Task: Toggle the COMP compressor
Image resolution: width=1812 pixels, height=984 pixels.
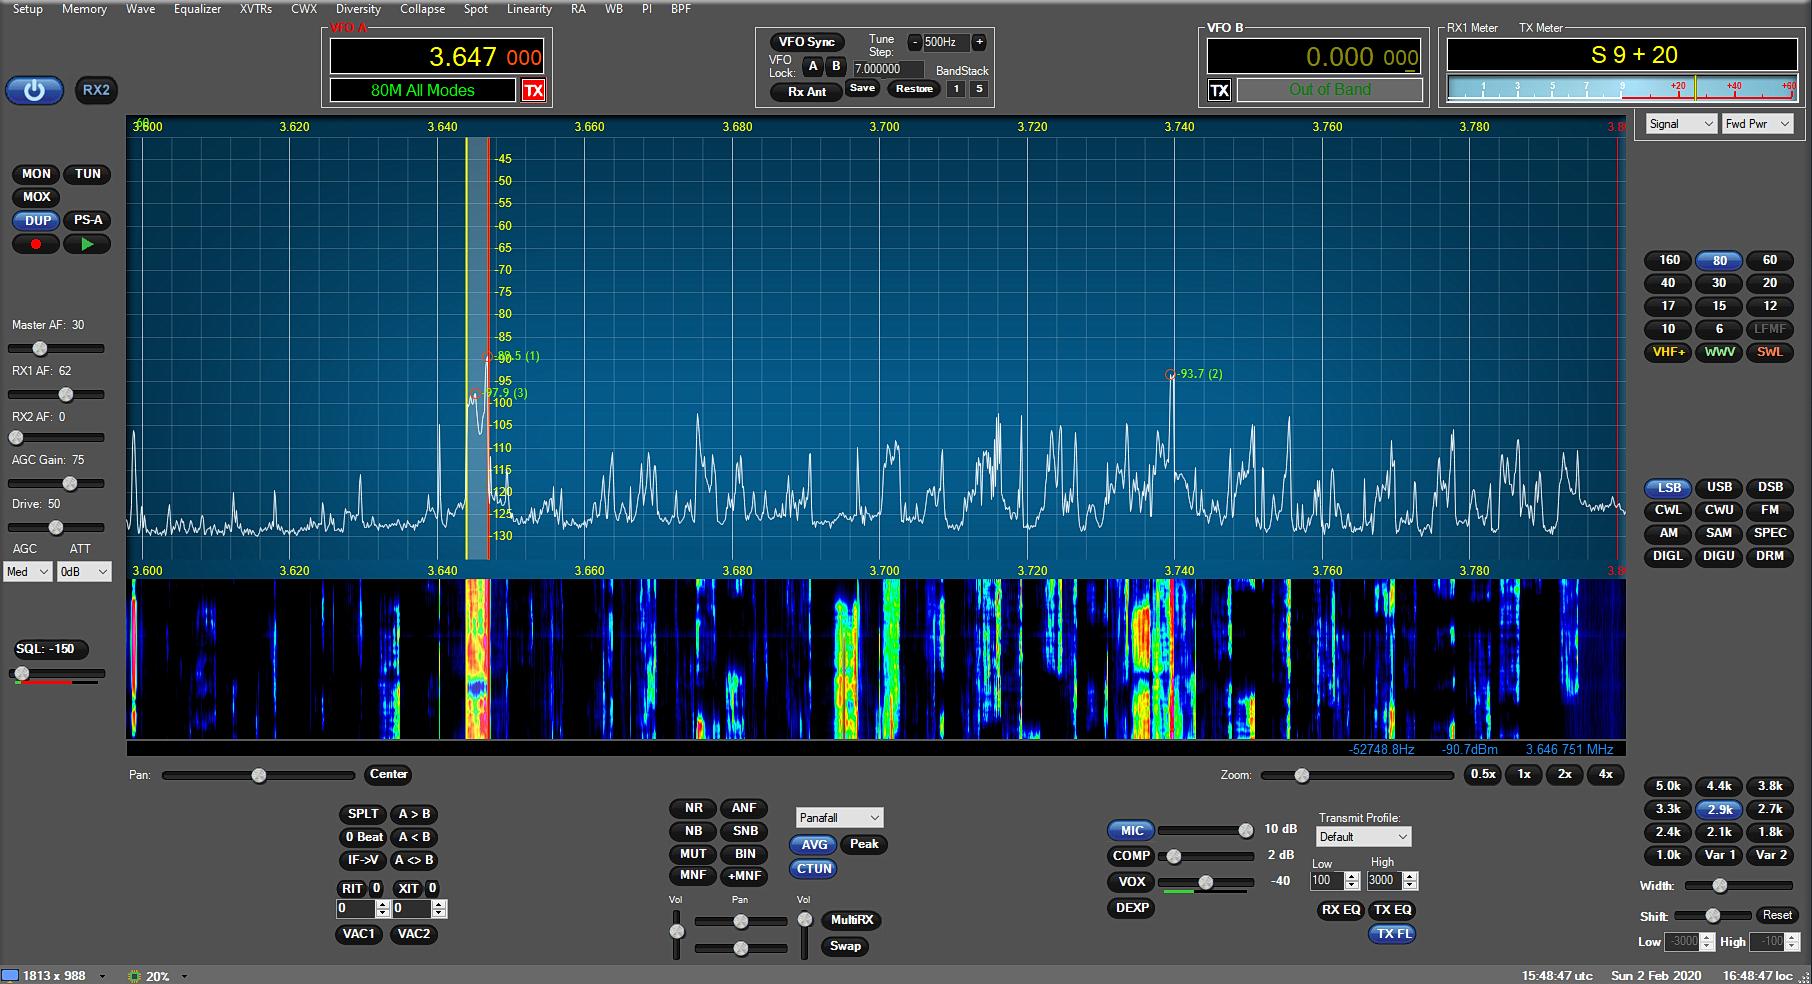Action: click(1131, 856)
